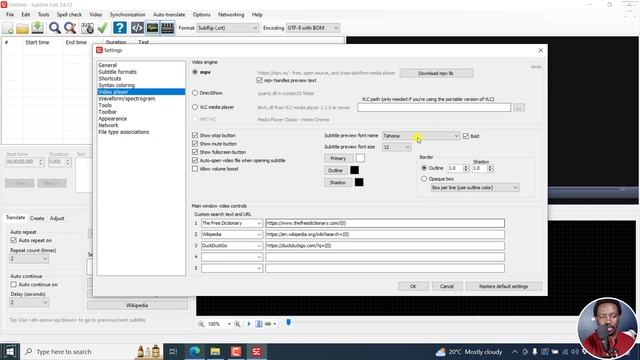The image size is (640, 360).
Task: Click the green checkmark spell check icon
Action: click(102, 28)
